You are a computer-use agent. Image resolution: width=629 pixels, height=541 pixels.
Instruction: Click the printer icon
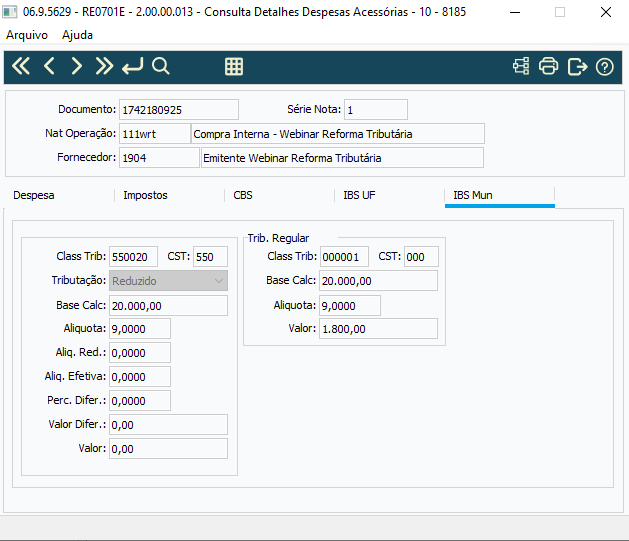pyautogui.click(x=548, y=66)
